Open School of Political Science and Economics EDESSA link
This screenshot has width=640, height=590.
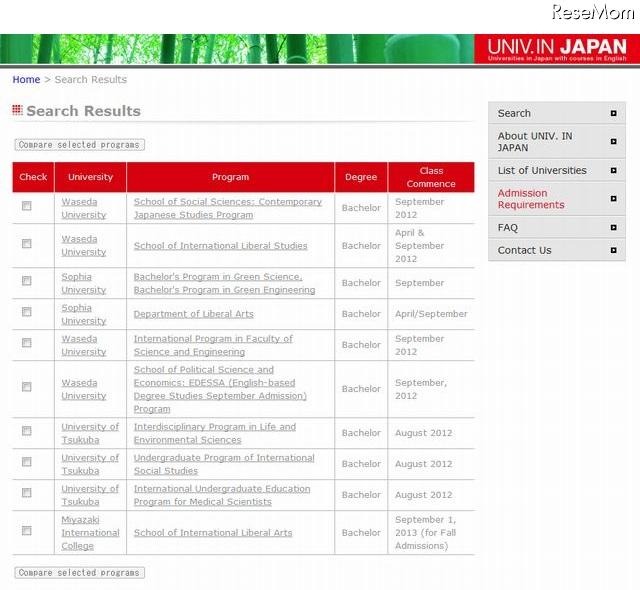coord(220,389)
